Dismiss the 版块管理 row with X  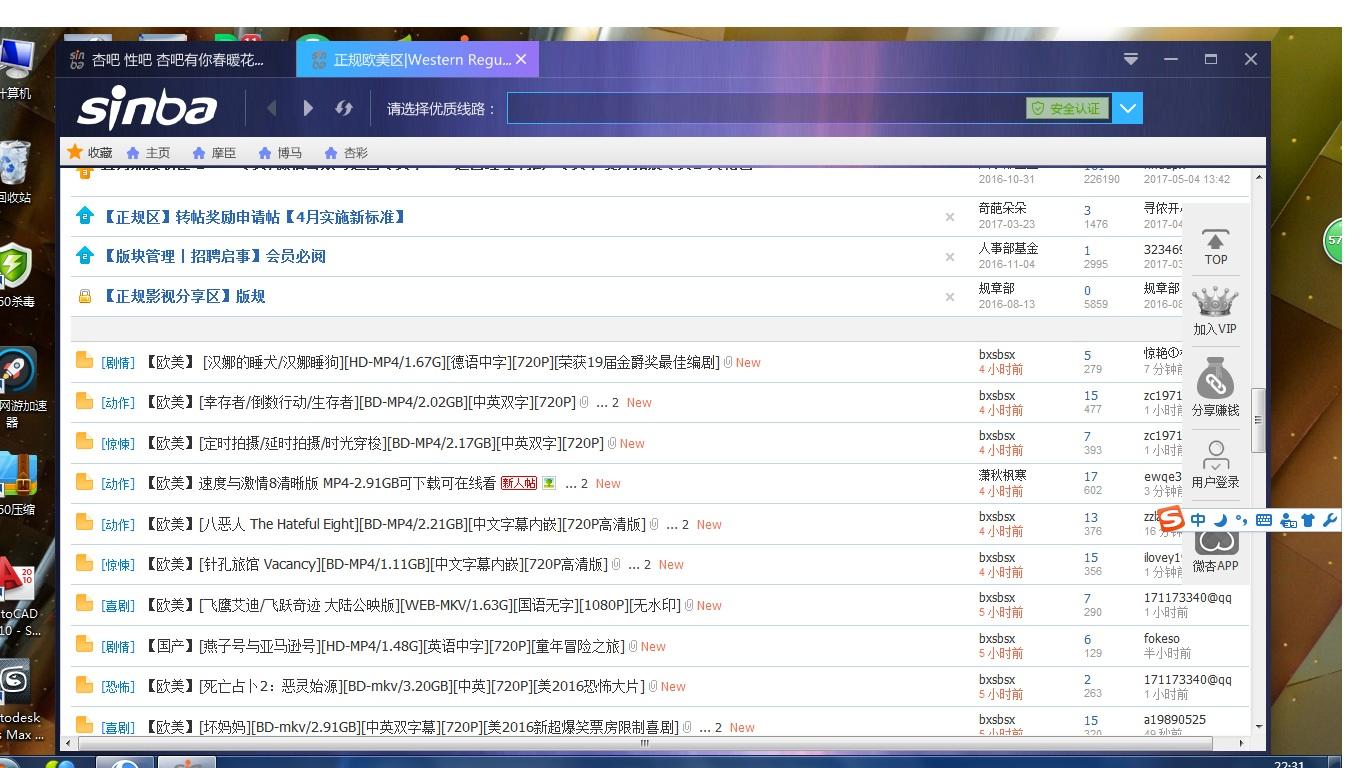tap(950, 257)
